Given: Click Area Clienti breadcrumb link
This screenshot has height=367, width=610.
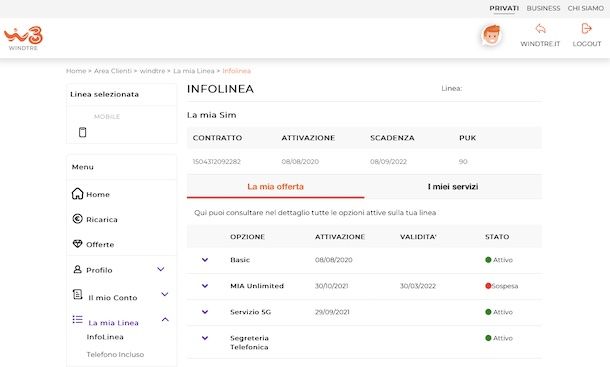Looking at the screenshot, I should pos(113,71).
